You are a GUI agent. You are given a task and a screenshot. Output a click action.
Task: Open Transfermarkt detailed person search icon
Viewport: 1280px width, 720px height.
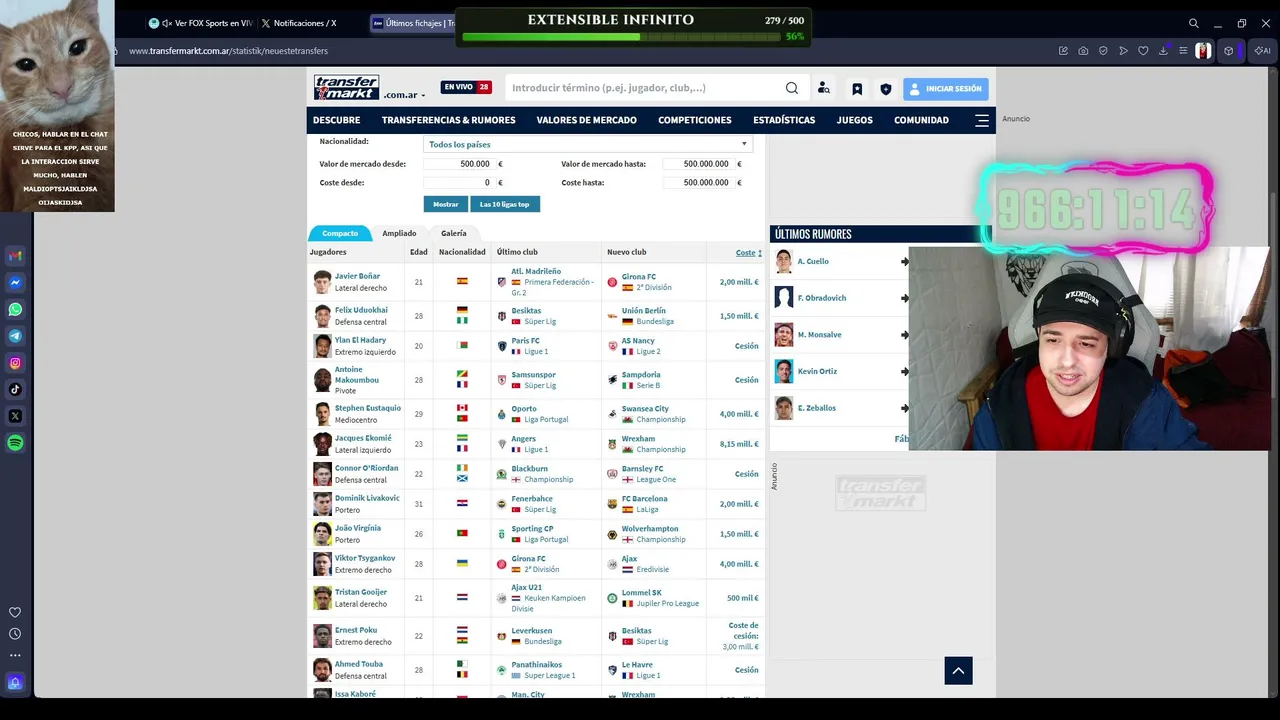tap(823, 88)
